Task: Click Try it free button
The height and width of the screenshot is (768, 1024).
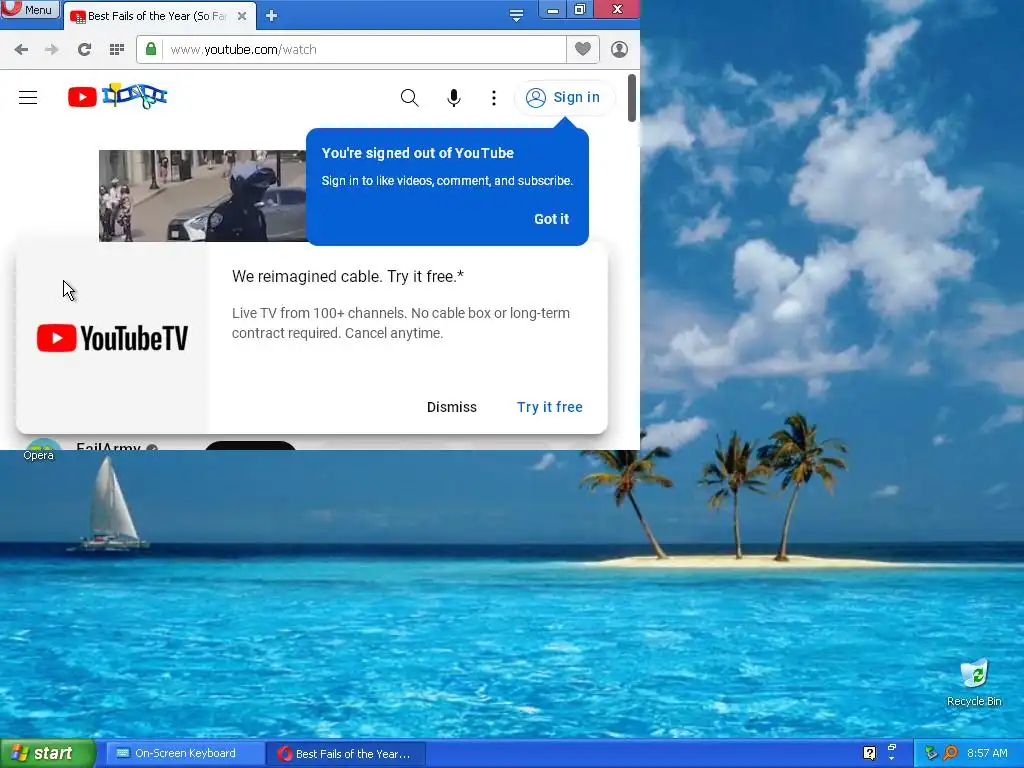Action: 550,408
